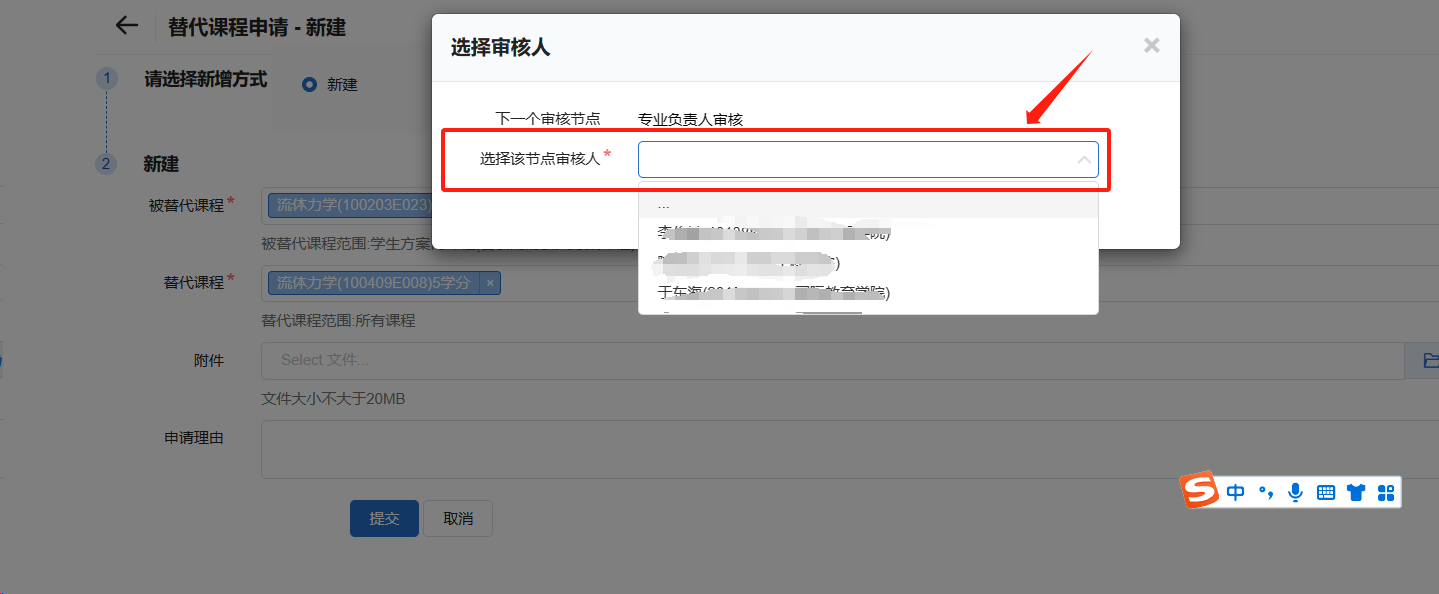Collapse the 选择该节点审核人 dropdown arrow

[1084, 160]
